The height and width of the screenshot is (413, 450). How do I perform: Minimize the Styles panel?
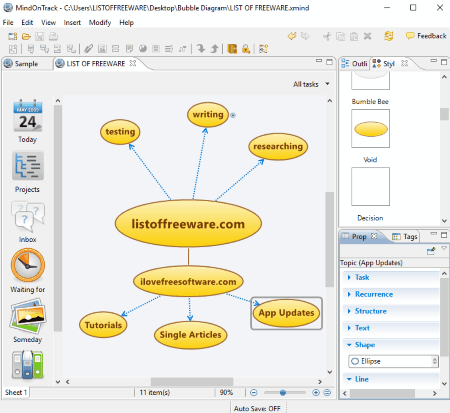433,61
